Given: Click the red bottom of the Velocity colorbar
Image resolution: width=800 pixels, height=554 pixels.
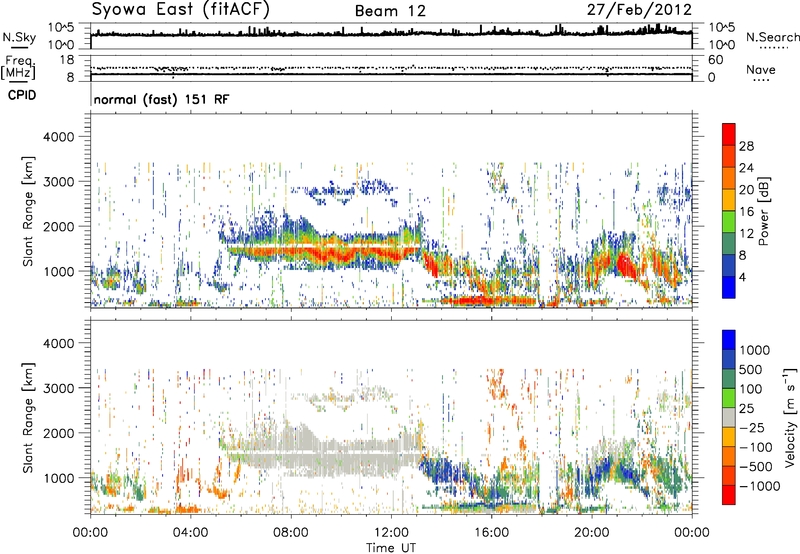Looking at the screenshot, I should click(x=729, y=495).
